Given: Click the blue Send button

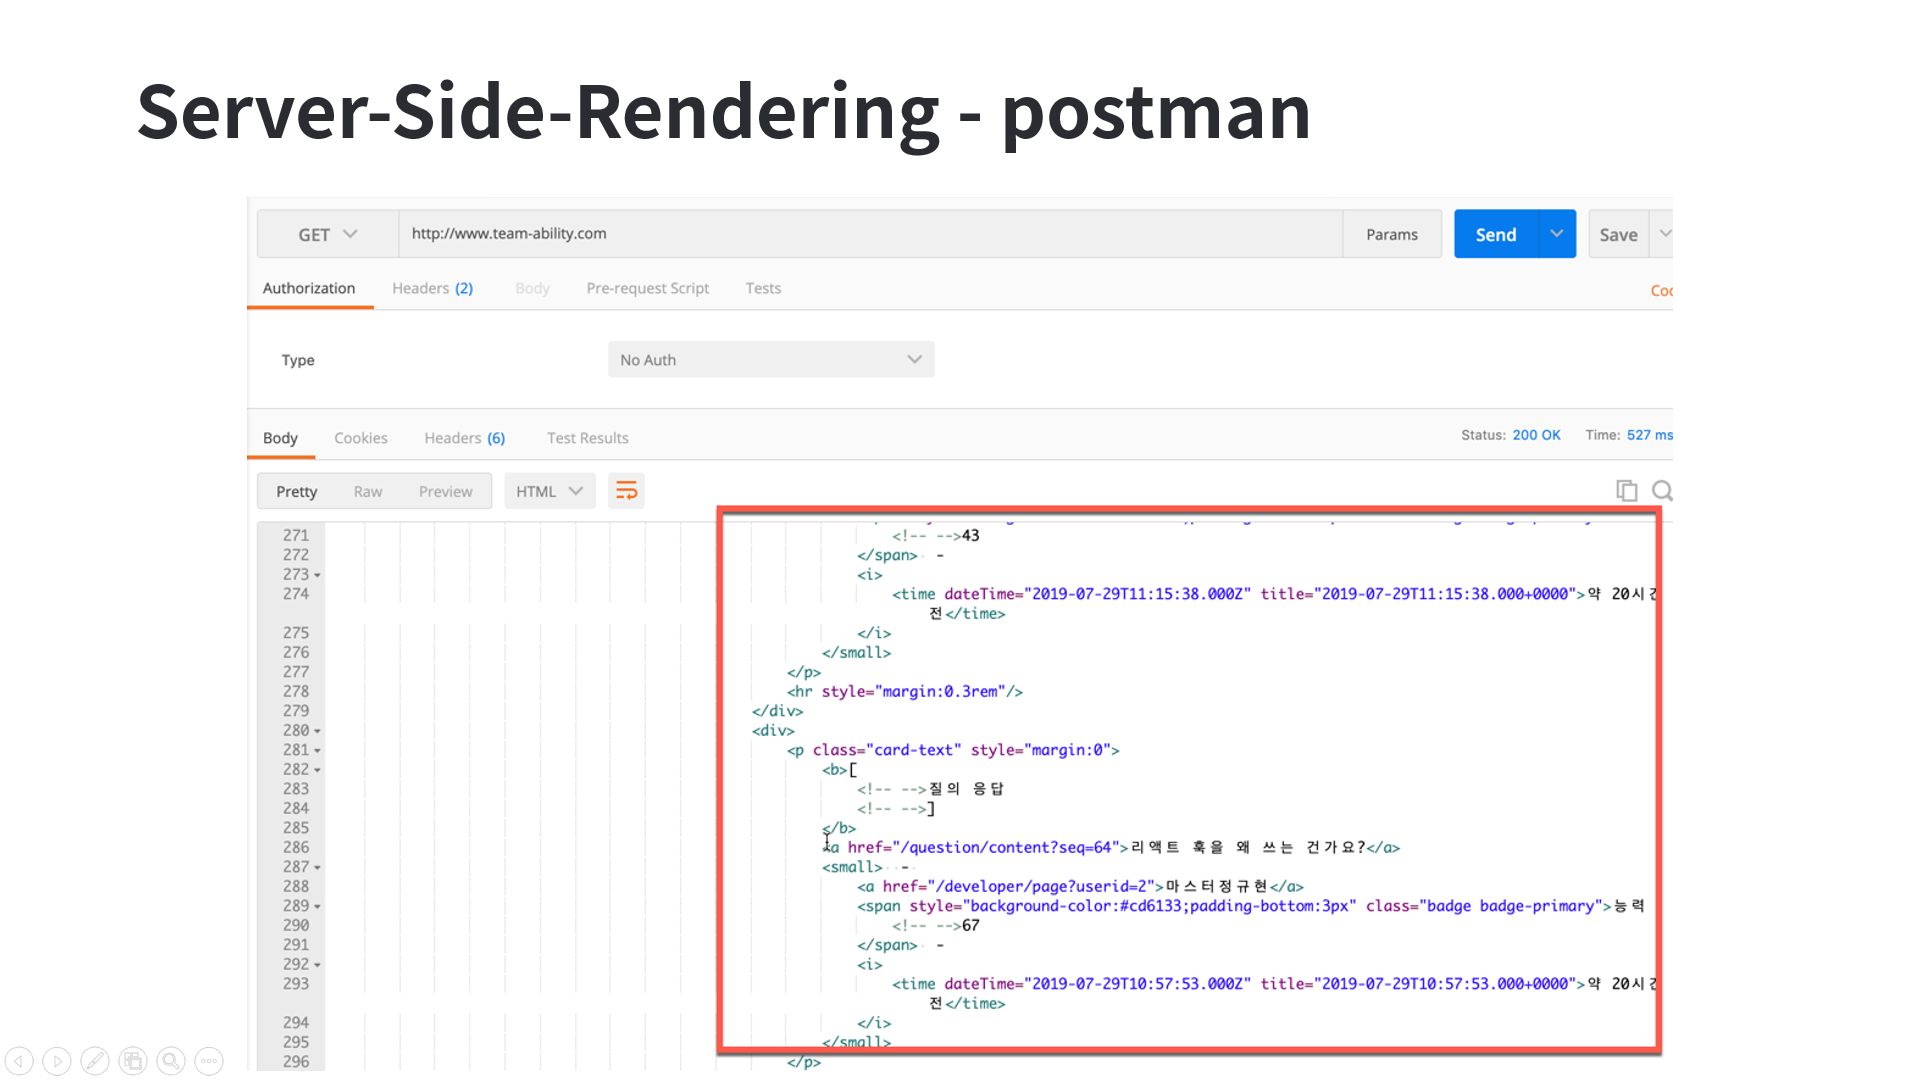Looking at the screenshot, I should (x=1495, y=234).
